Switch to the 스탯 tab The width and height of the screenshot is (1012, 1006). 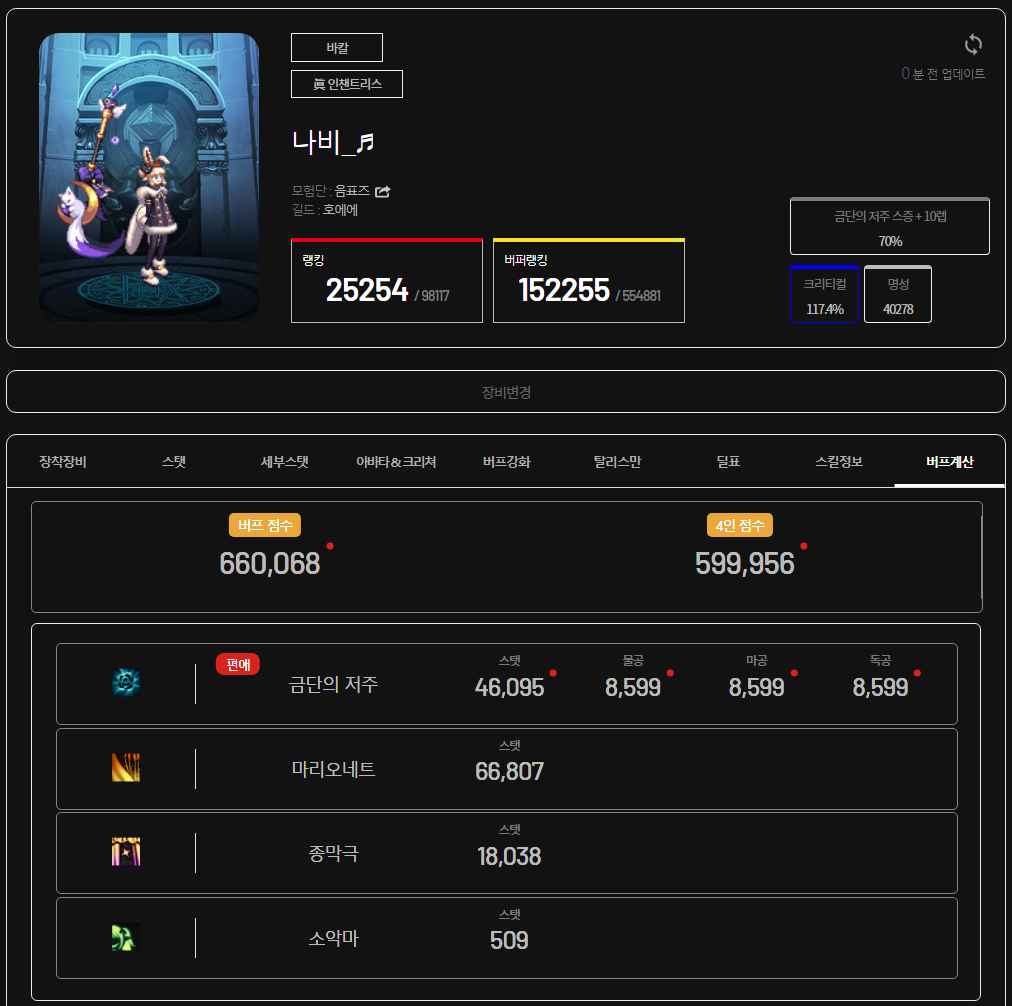point(174,461)
